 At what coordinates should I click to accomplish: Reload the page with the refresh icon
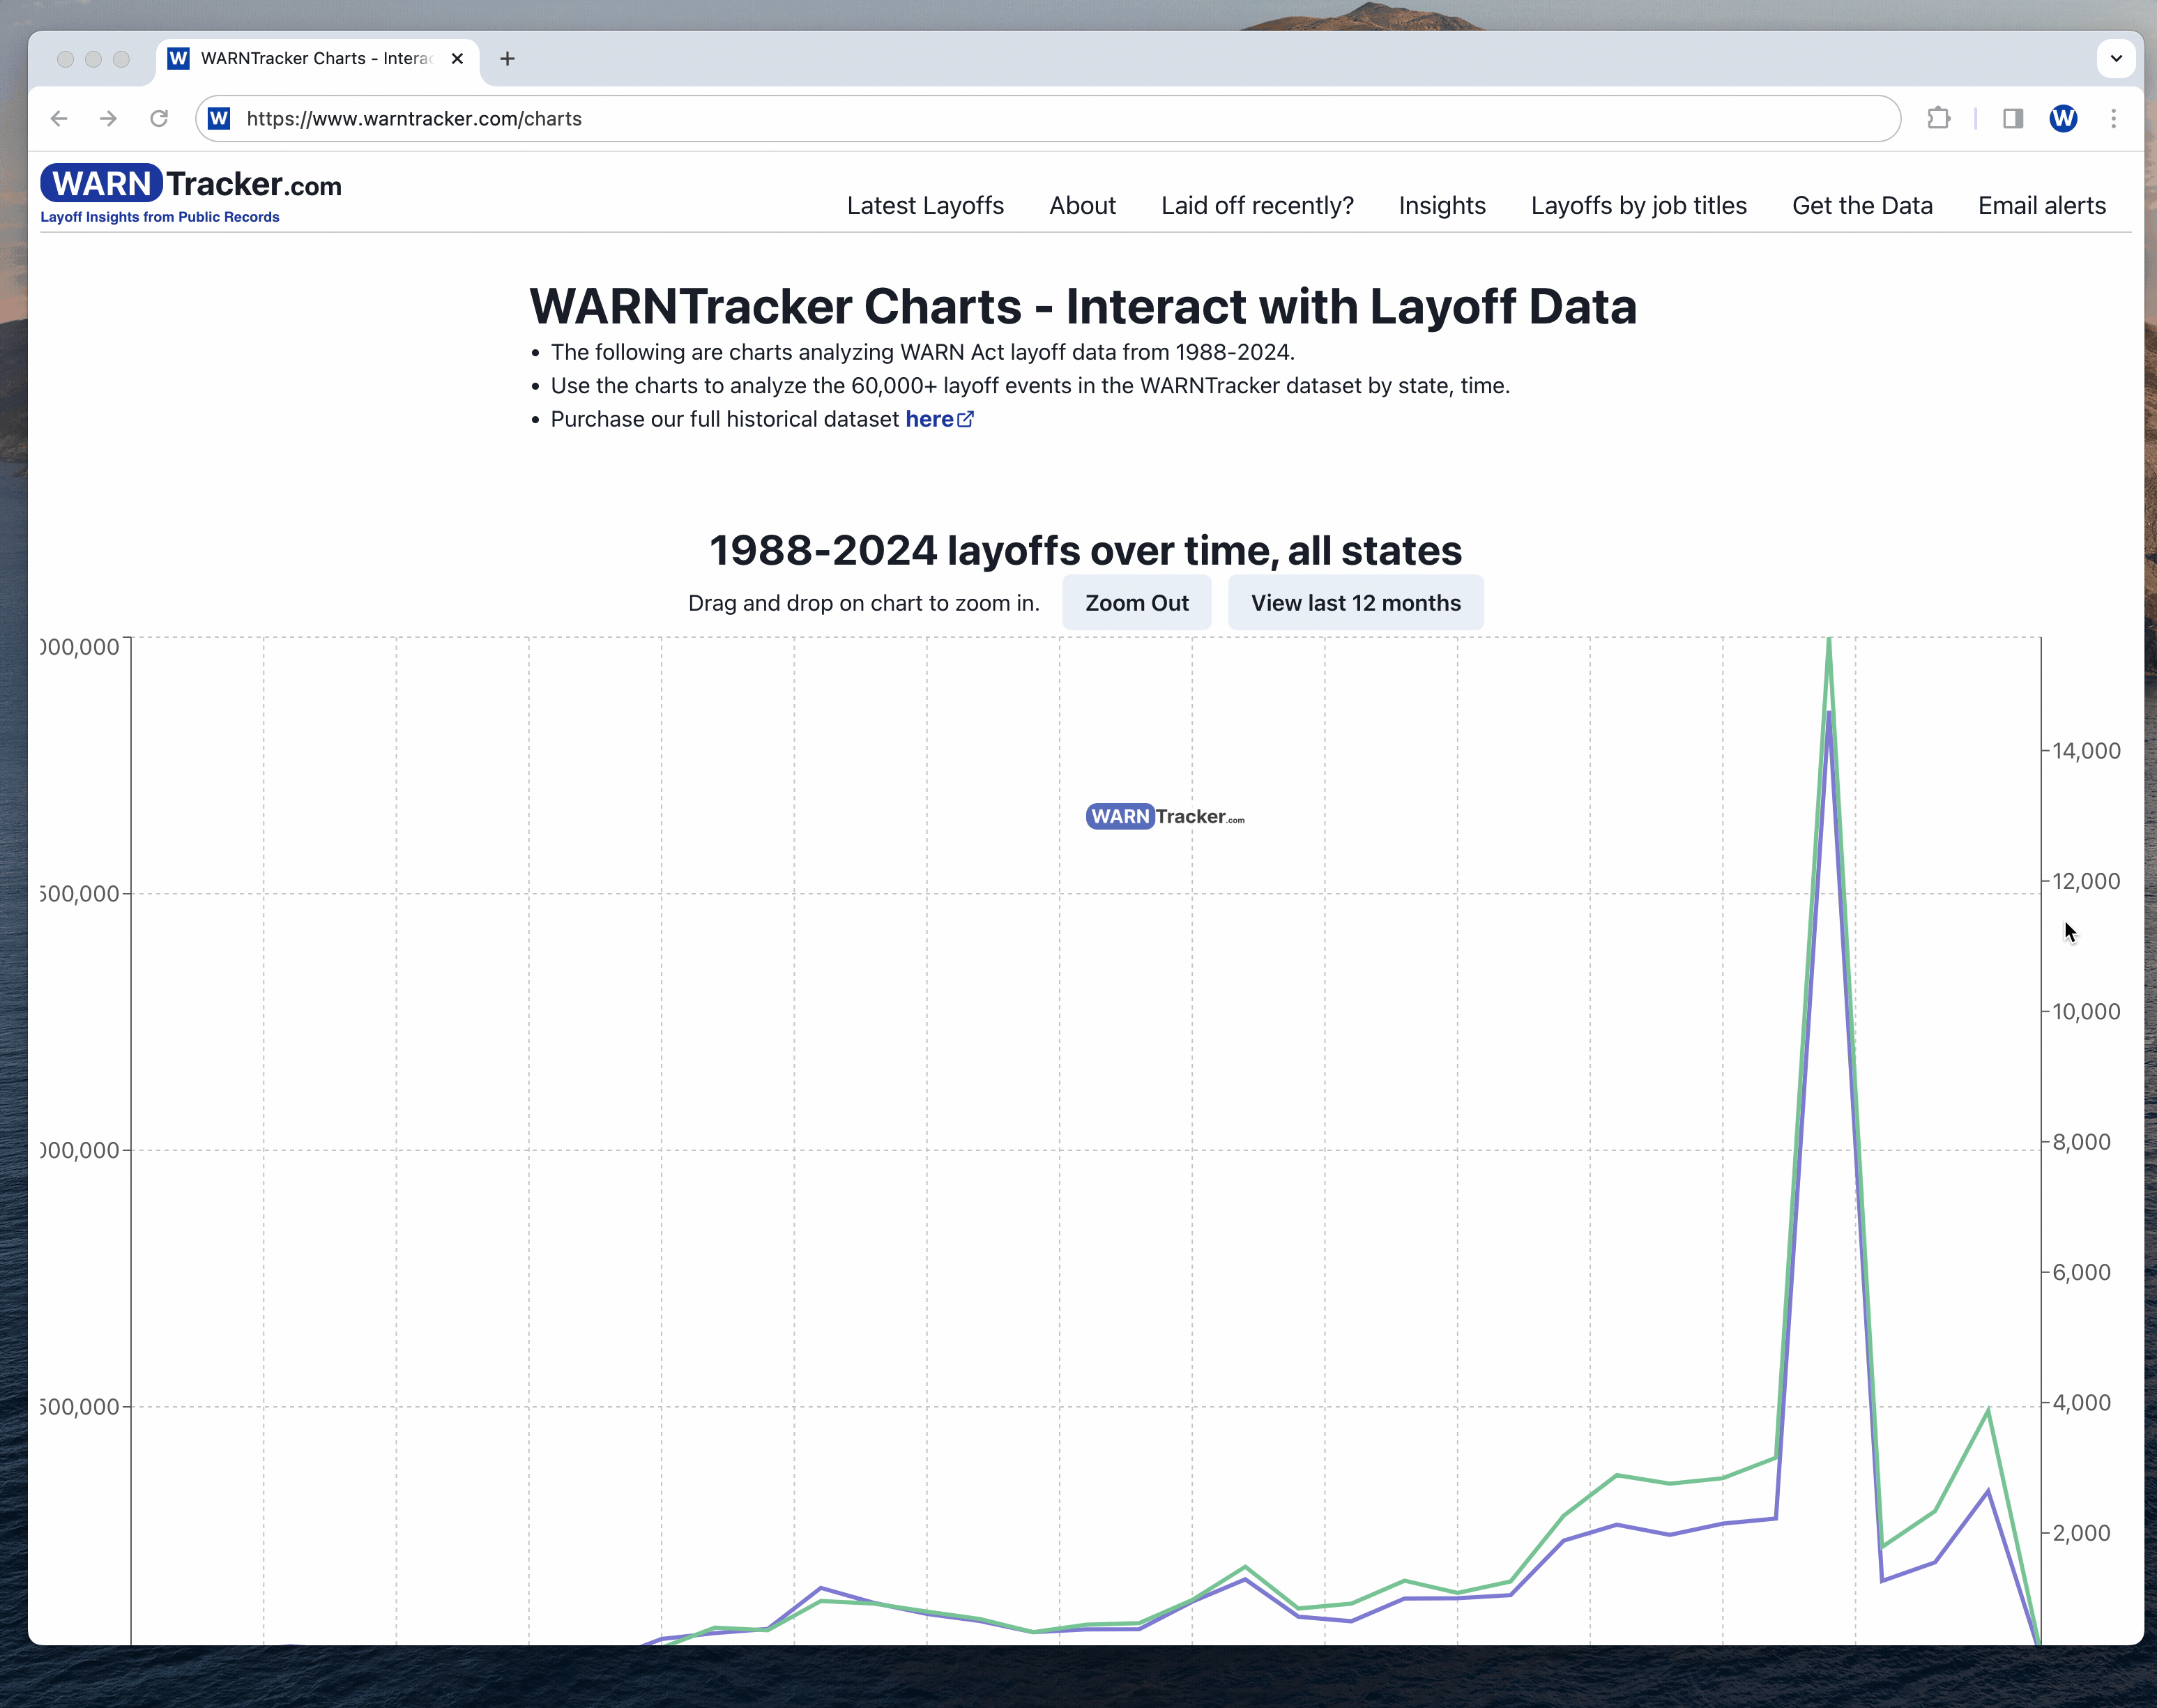point(159,119)
